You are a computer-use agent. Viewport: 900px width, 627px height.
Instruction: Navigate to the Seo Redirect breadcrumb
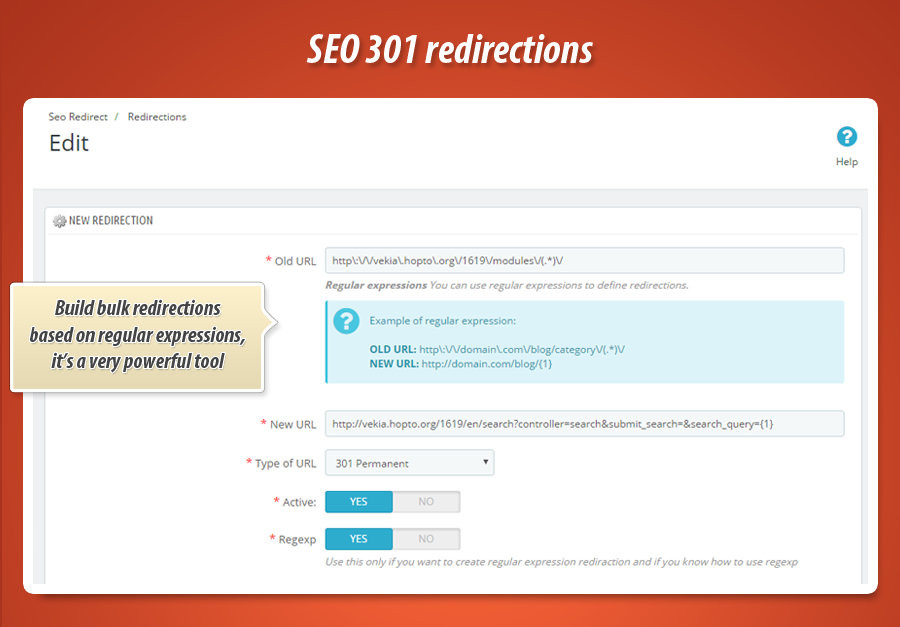coord(77,117)
